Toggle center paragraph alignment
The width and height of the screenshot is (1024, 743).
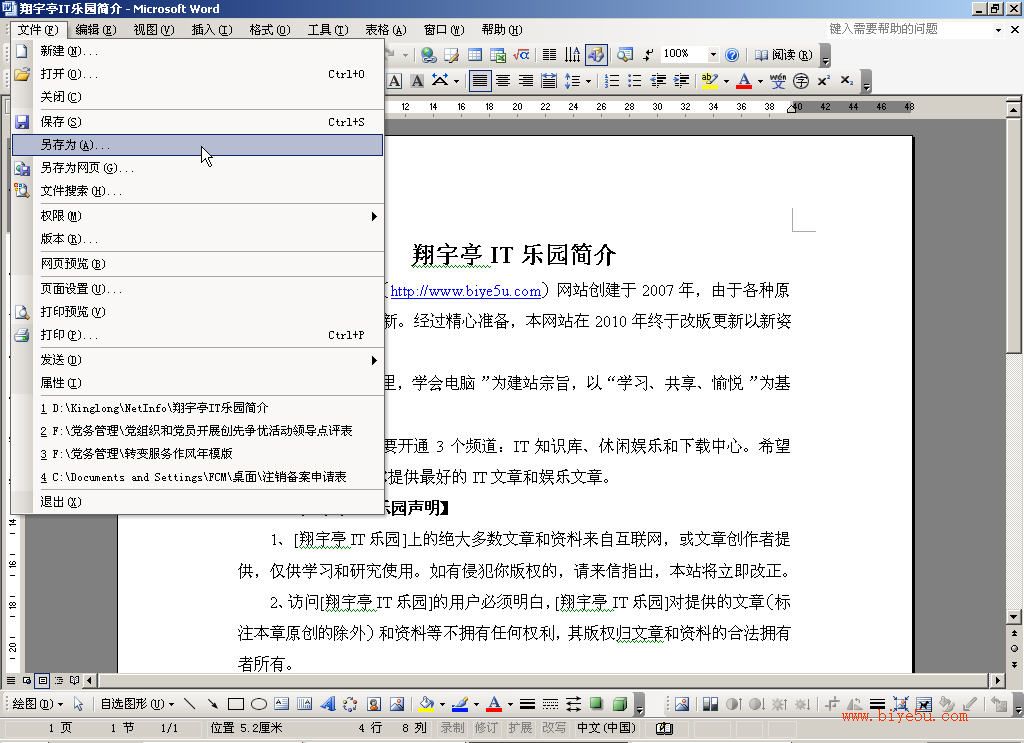(x=502, y=81)
